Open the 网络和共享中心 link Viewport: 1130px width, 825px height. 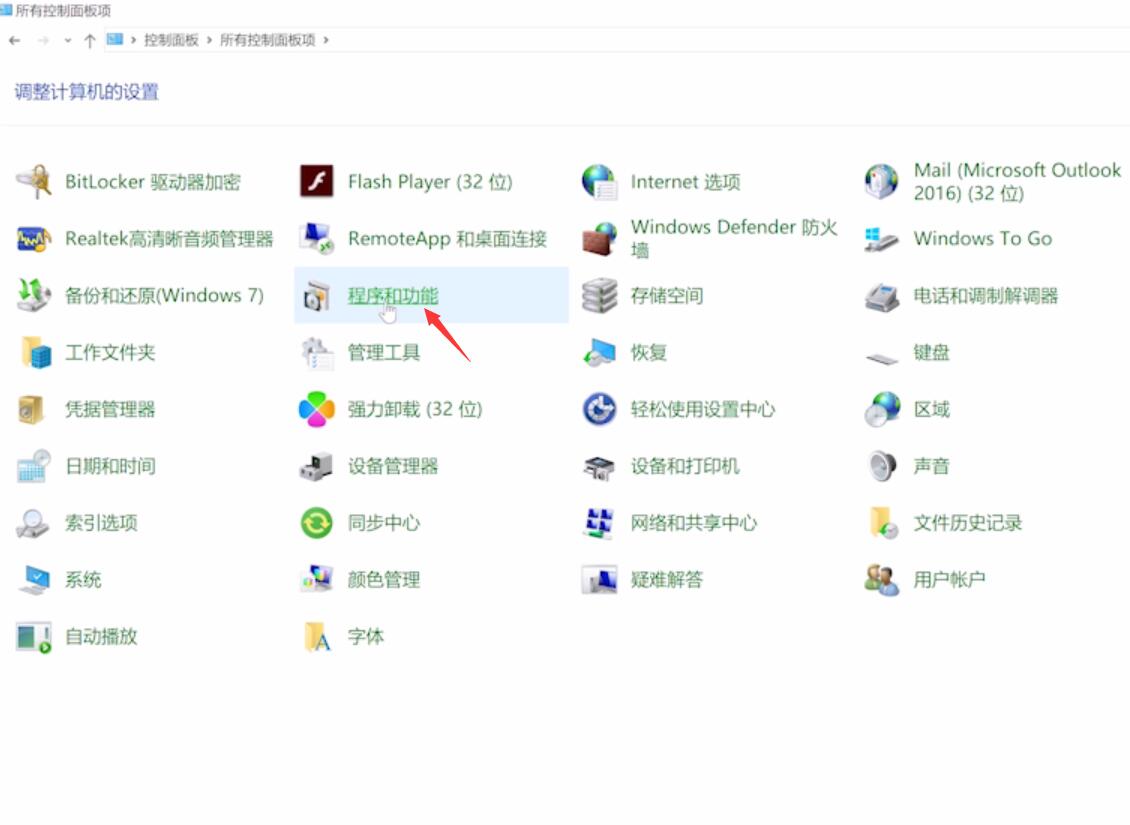tap(693, 523)
